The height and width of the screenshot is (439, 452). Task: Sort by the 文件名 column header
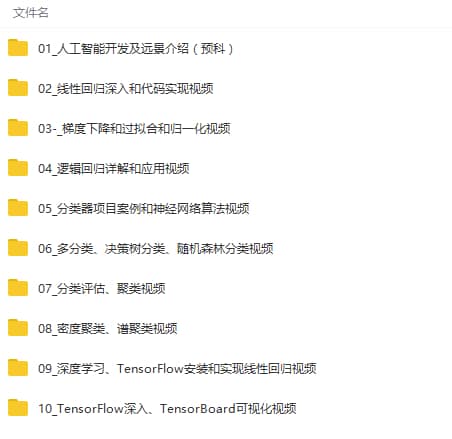[31, 13]
